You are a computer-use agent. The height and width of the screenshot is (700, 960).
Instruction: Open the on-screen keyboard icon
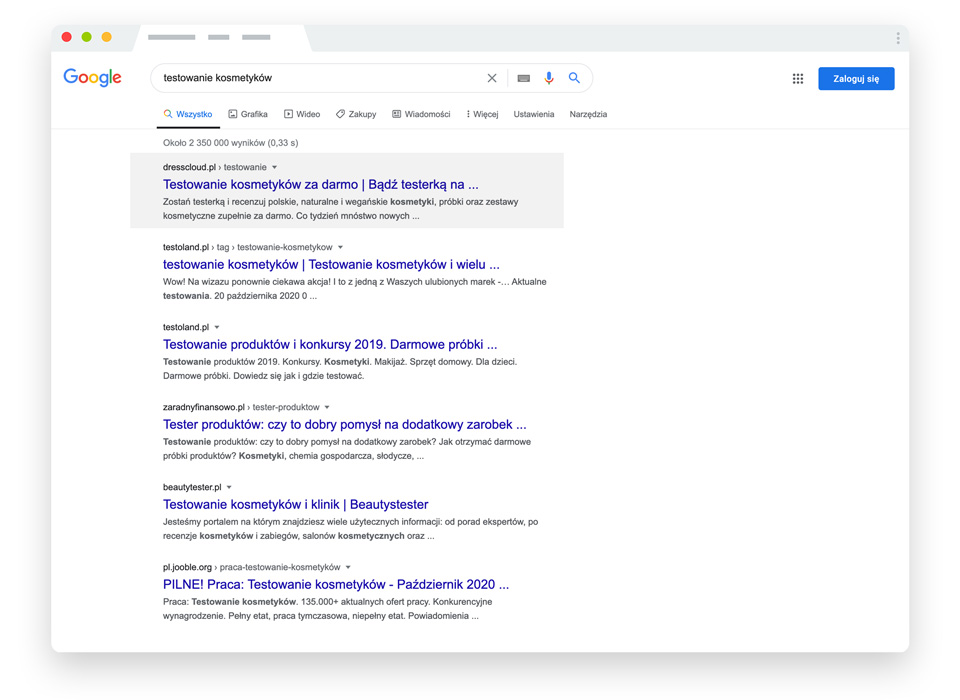pyautogui.click(x=523, y=78)
